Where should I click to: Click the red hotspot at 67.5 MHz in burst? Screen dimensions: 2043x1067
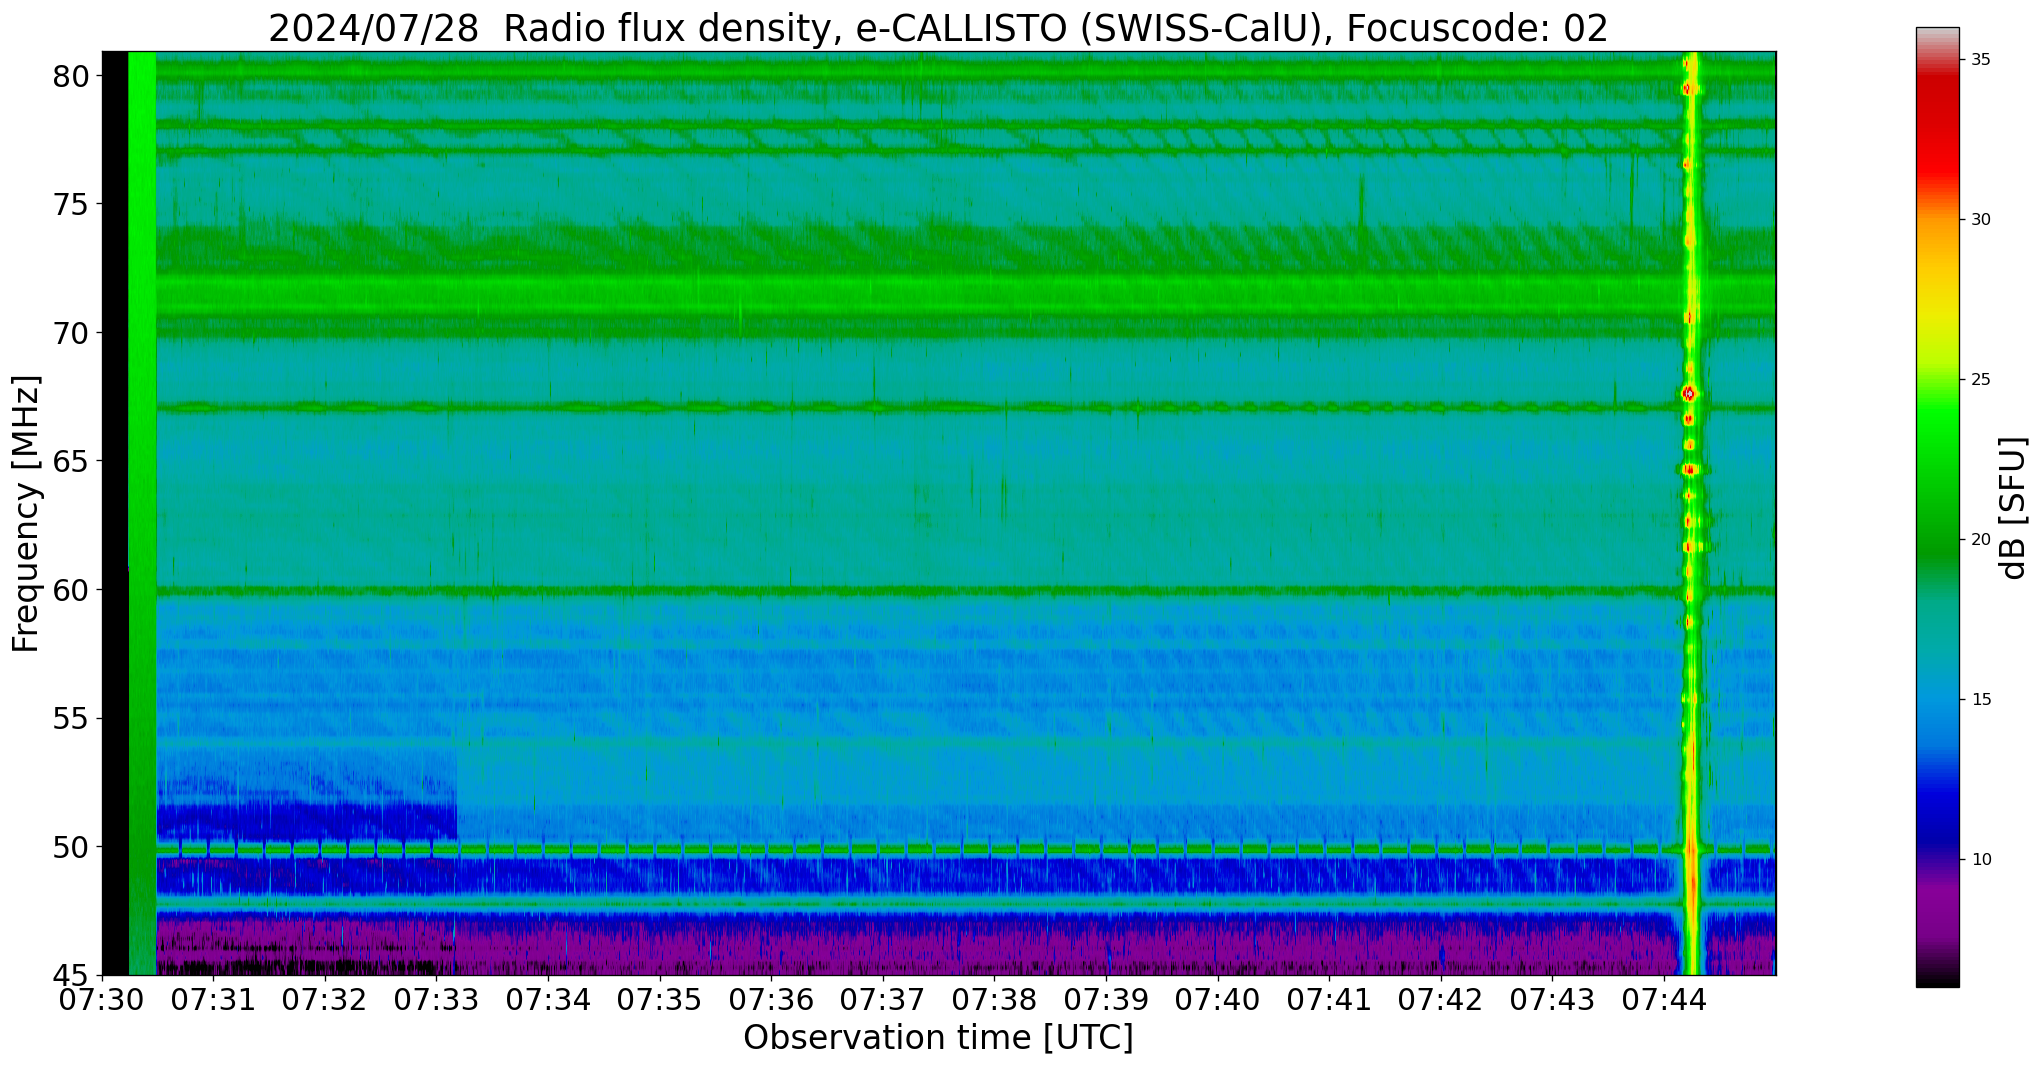pos(1689,393)
